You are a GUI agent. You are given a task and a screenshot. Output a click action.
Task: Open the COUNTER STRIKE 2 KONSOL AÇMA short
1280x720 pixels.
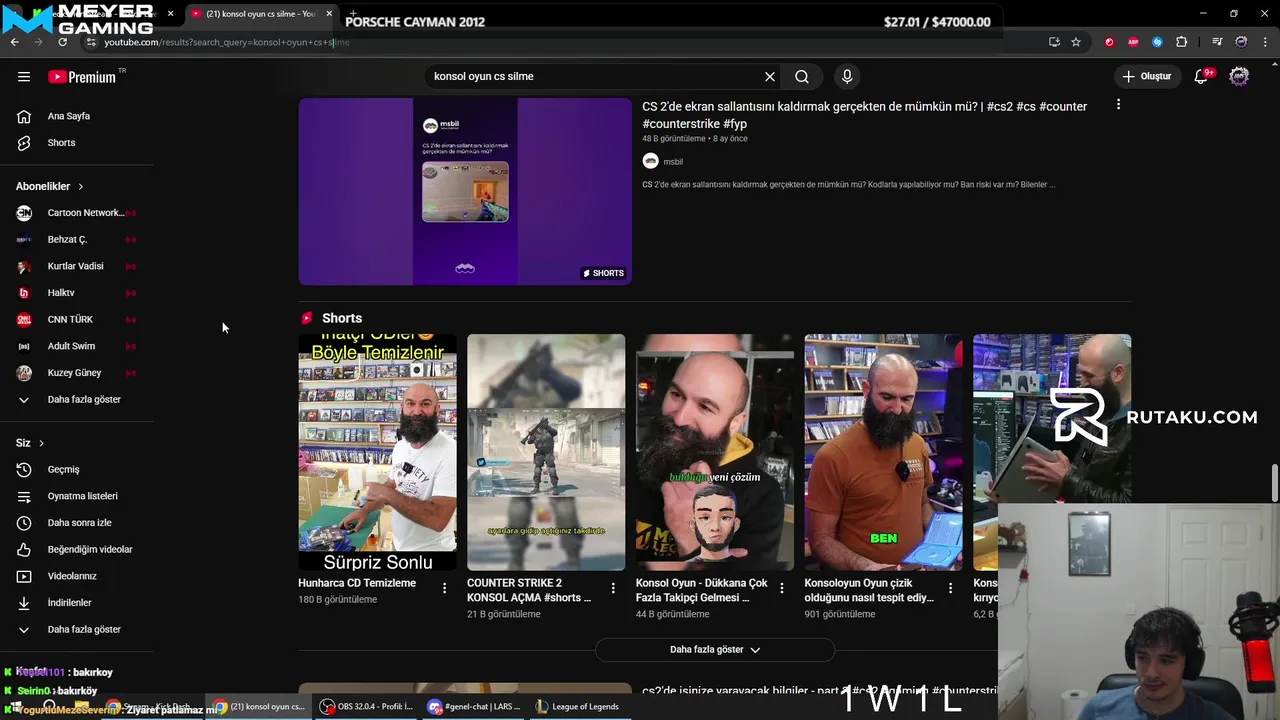(x=546, y=452)
